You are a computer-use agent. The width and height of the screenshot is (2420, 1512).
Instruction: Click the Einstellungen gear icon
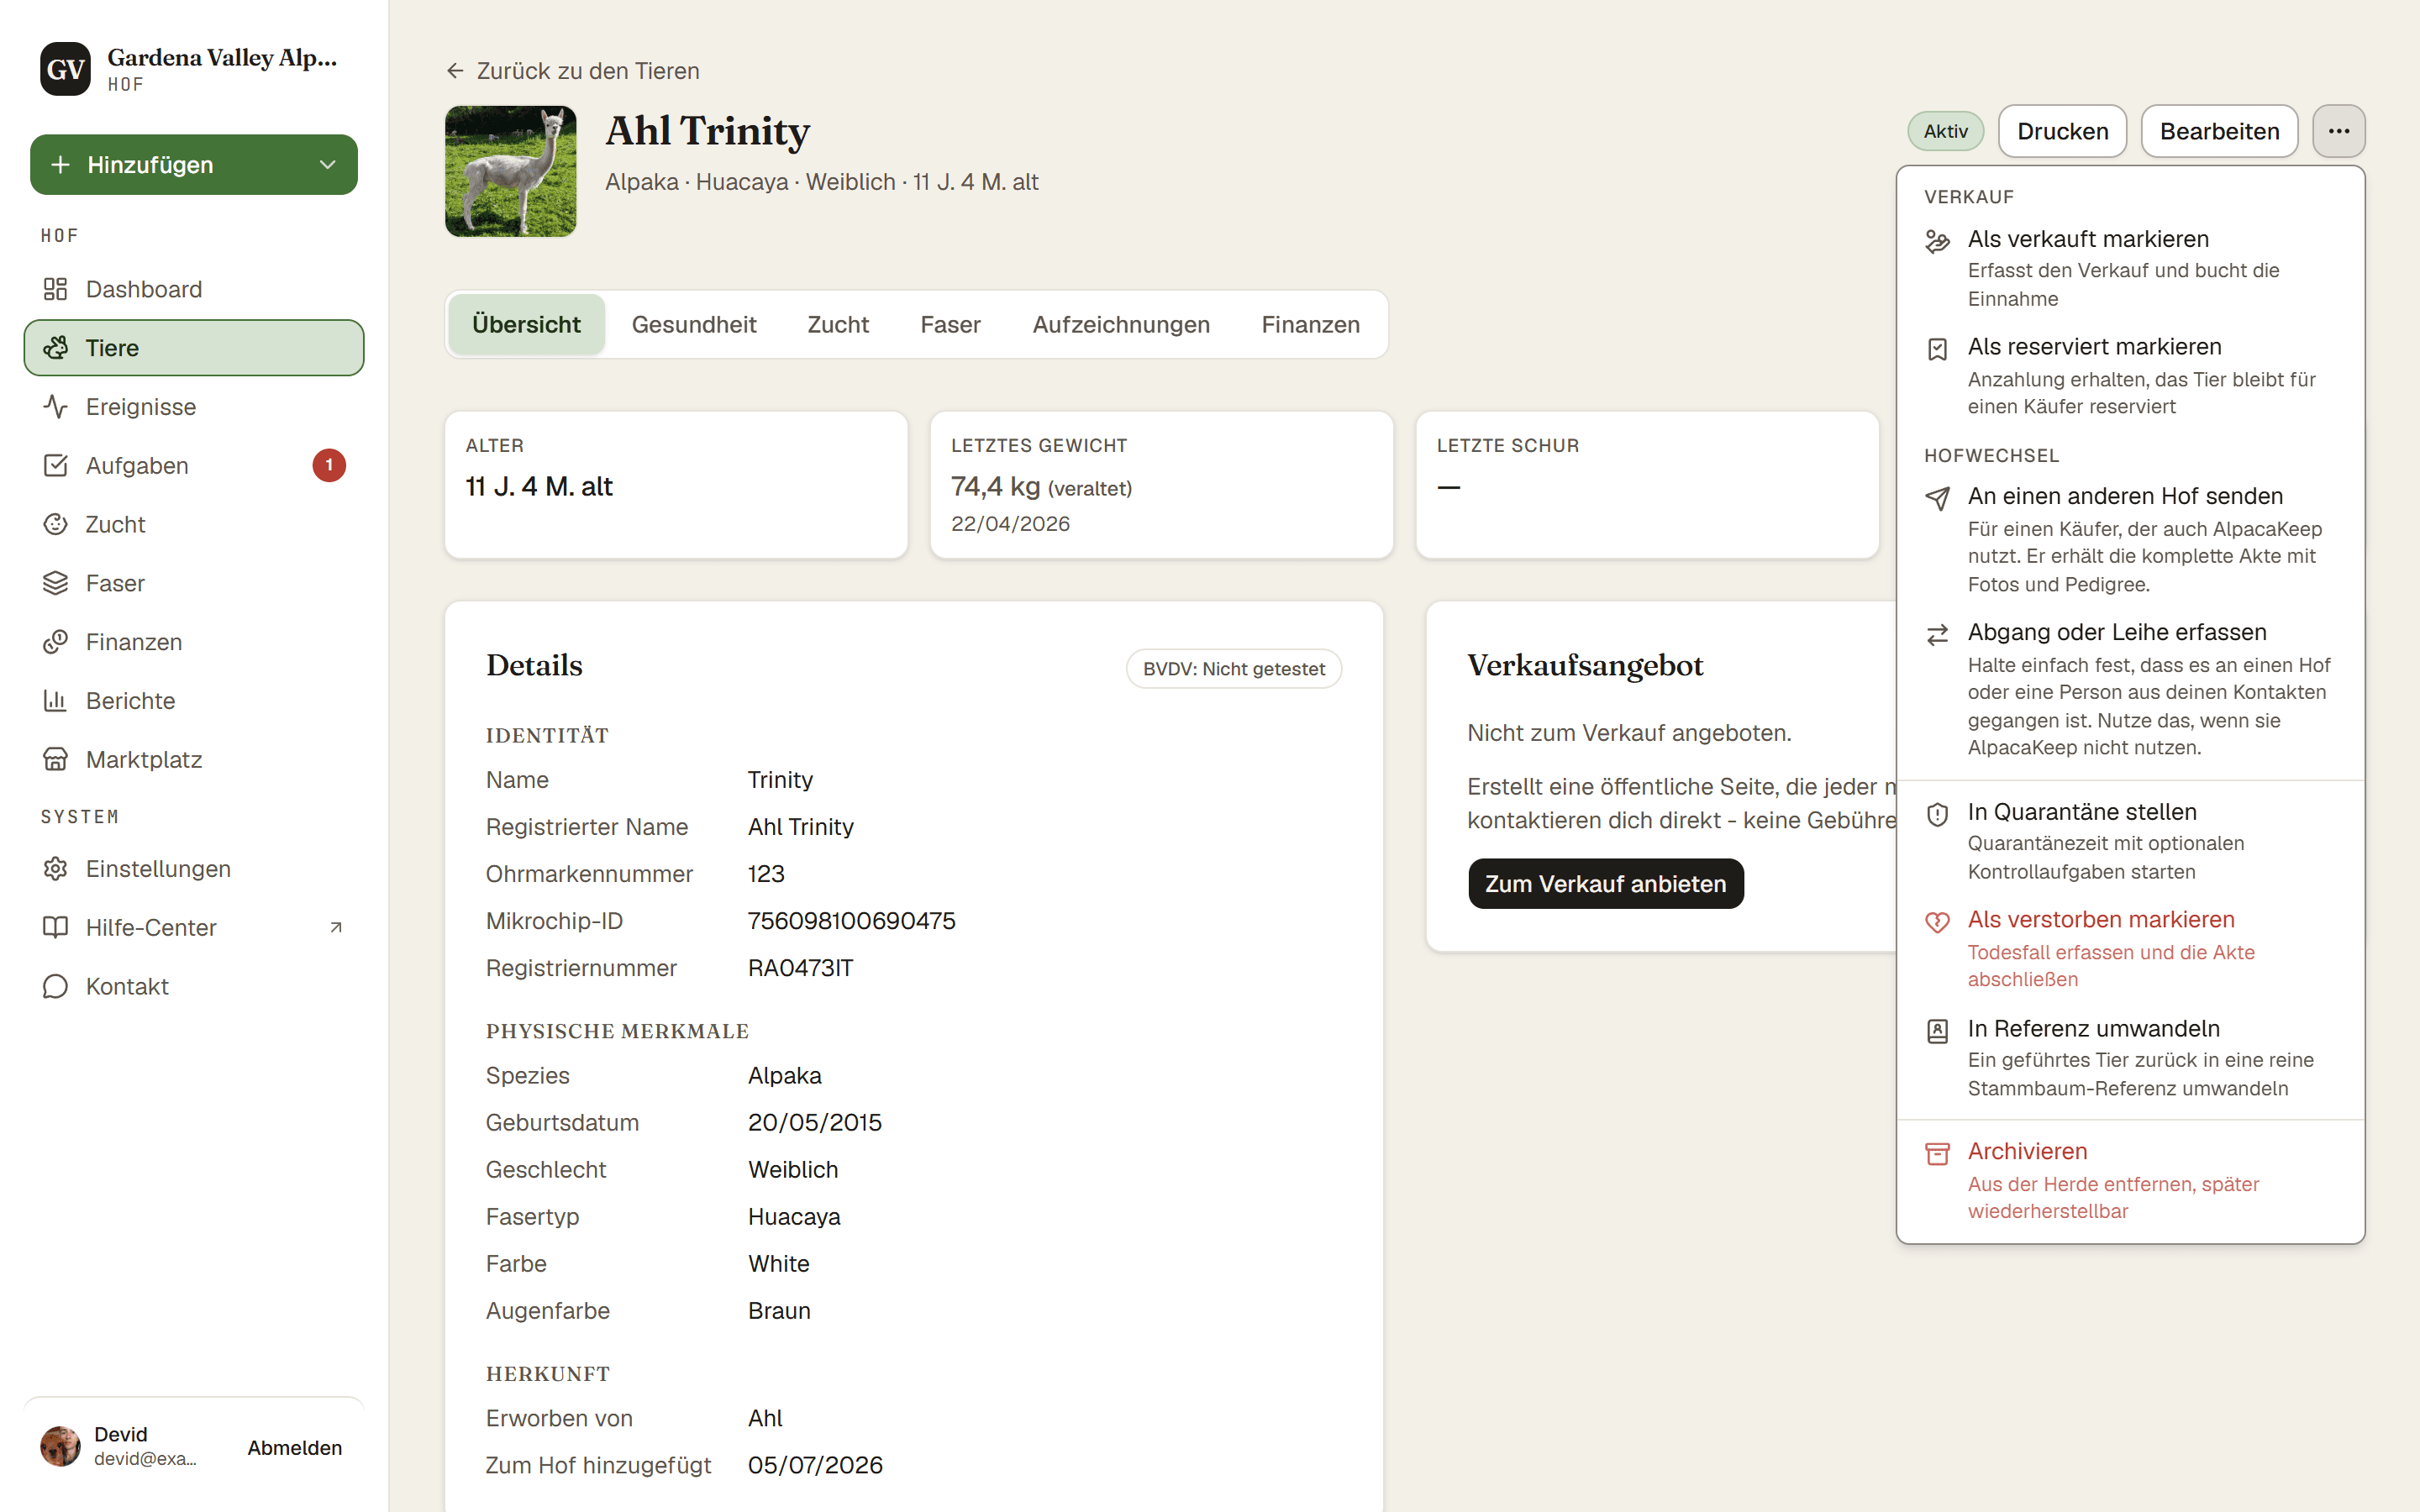[55, 869]
